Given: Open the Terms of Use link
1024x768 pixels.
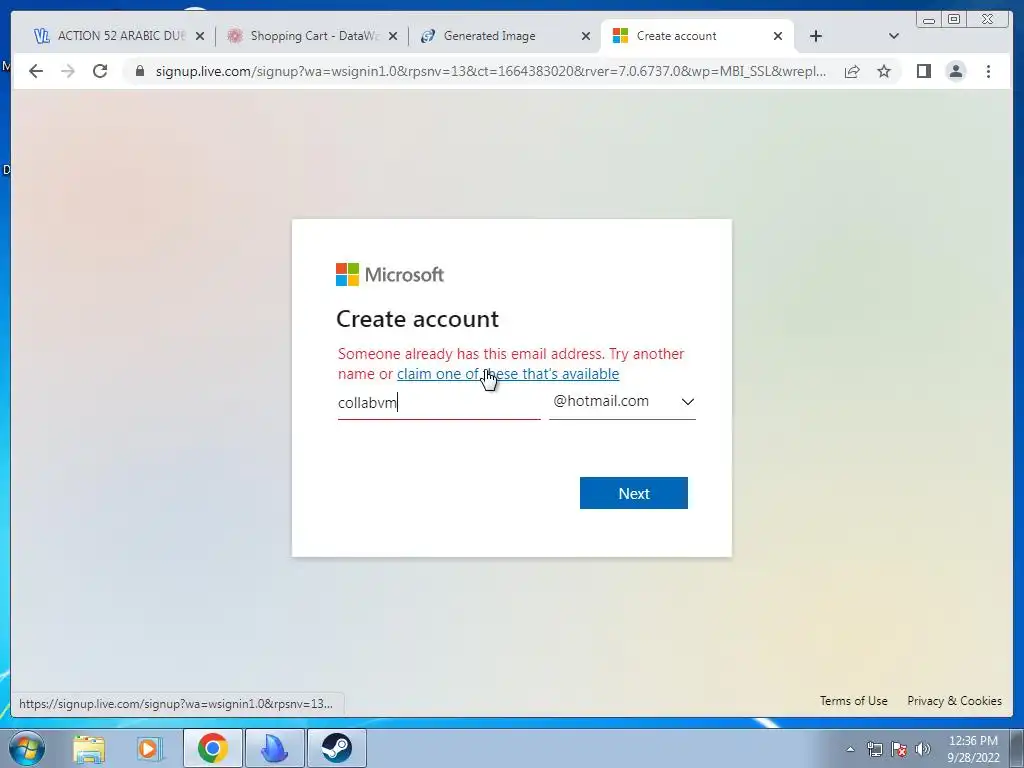Looking at the screenshot, I should [x=854, y=701].
